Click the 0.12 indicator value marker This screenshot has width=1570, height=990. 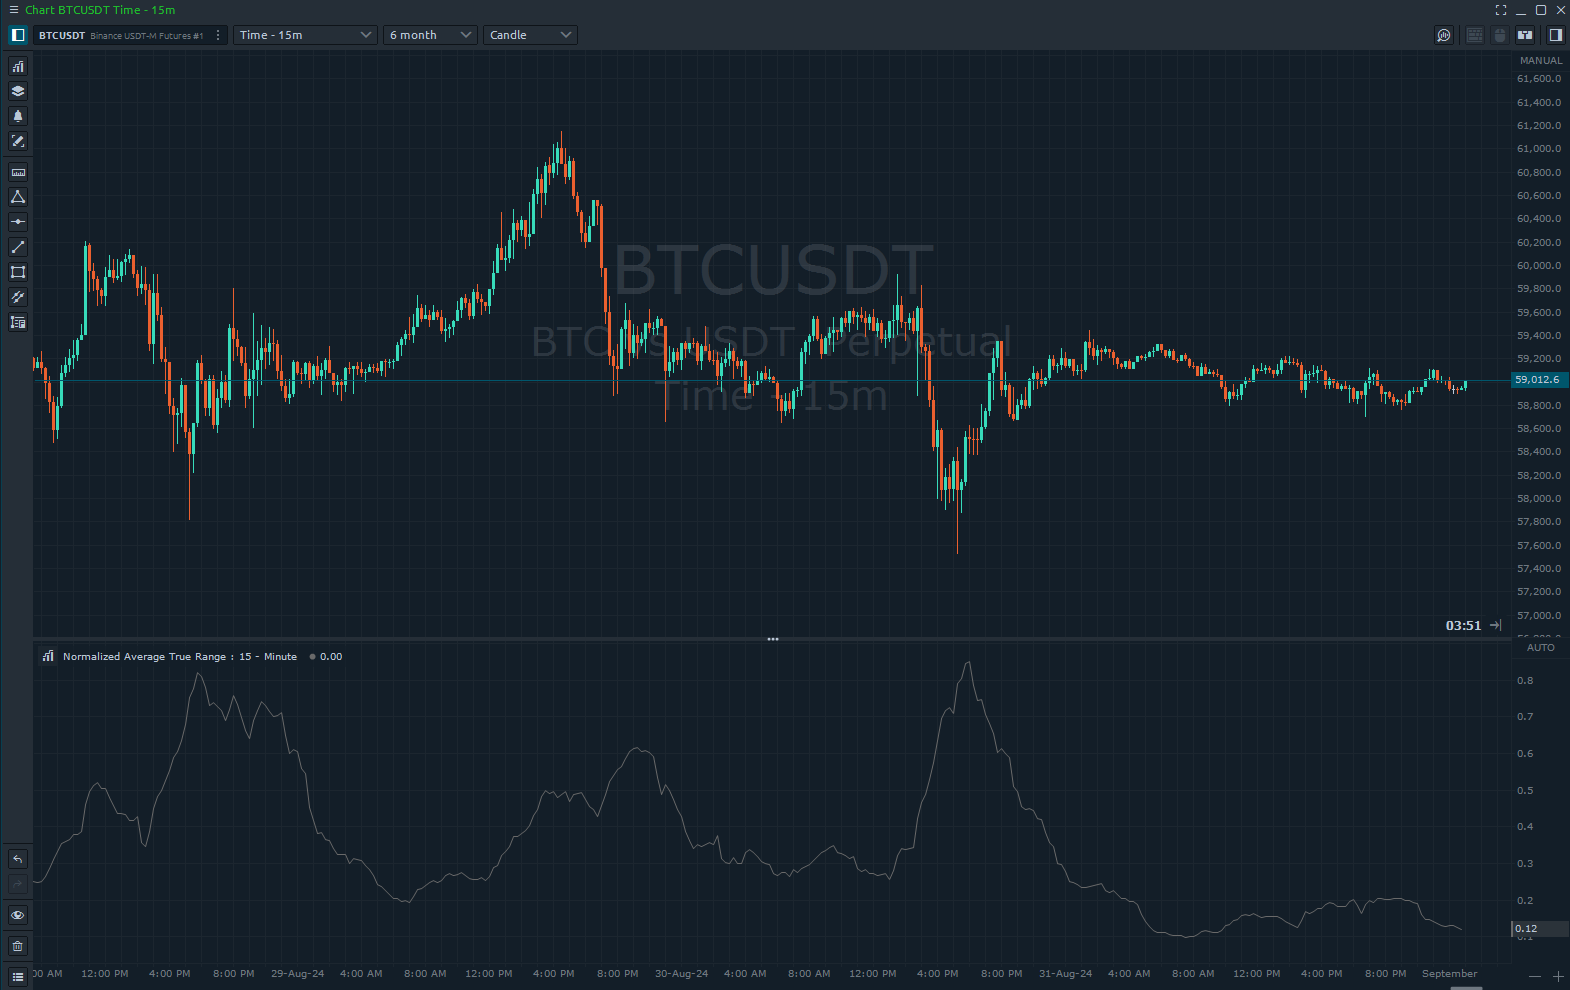click(1538, 929)
